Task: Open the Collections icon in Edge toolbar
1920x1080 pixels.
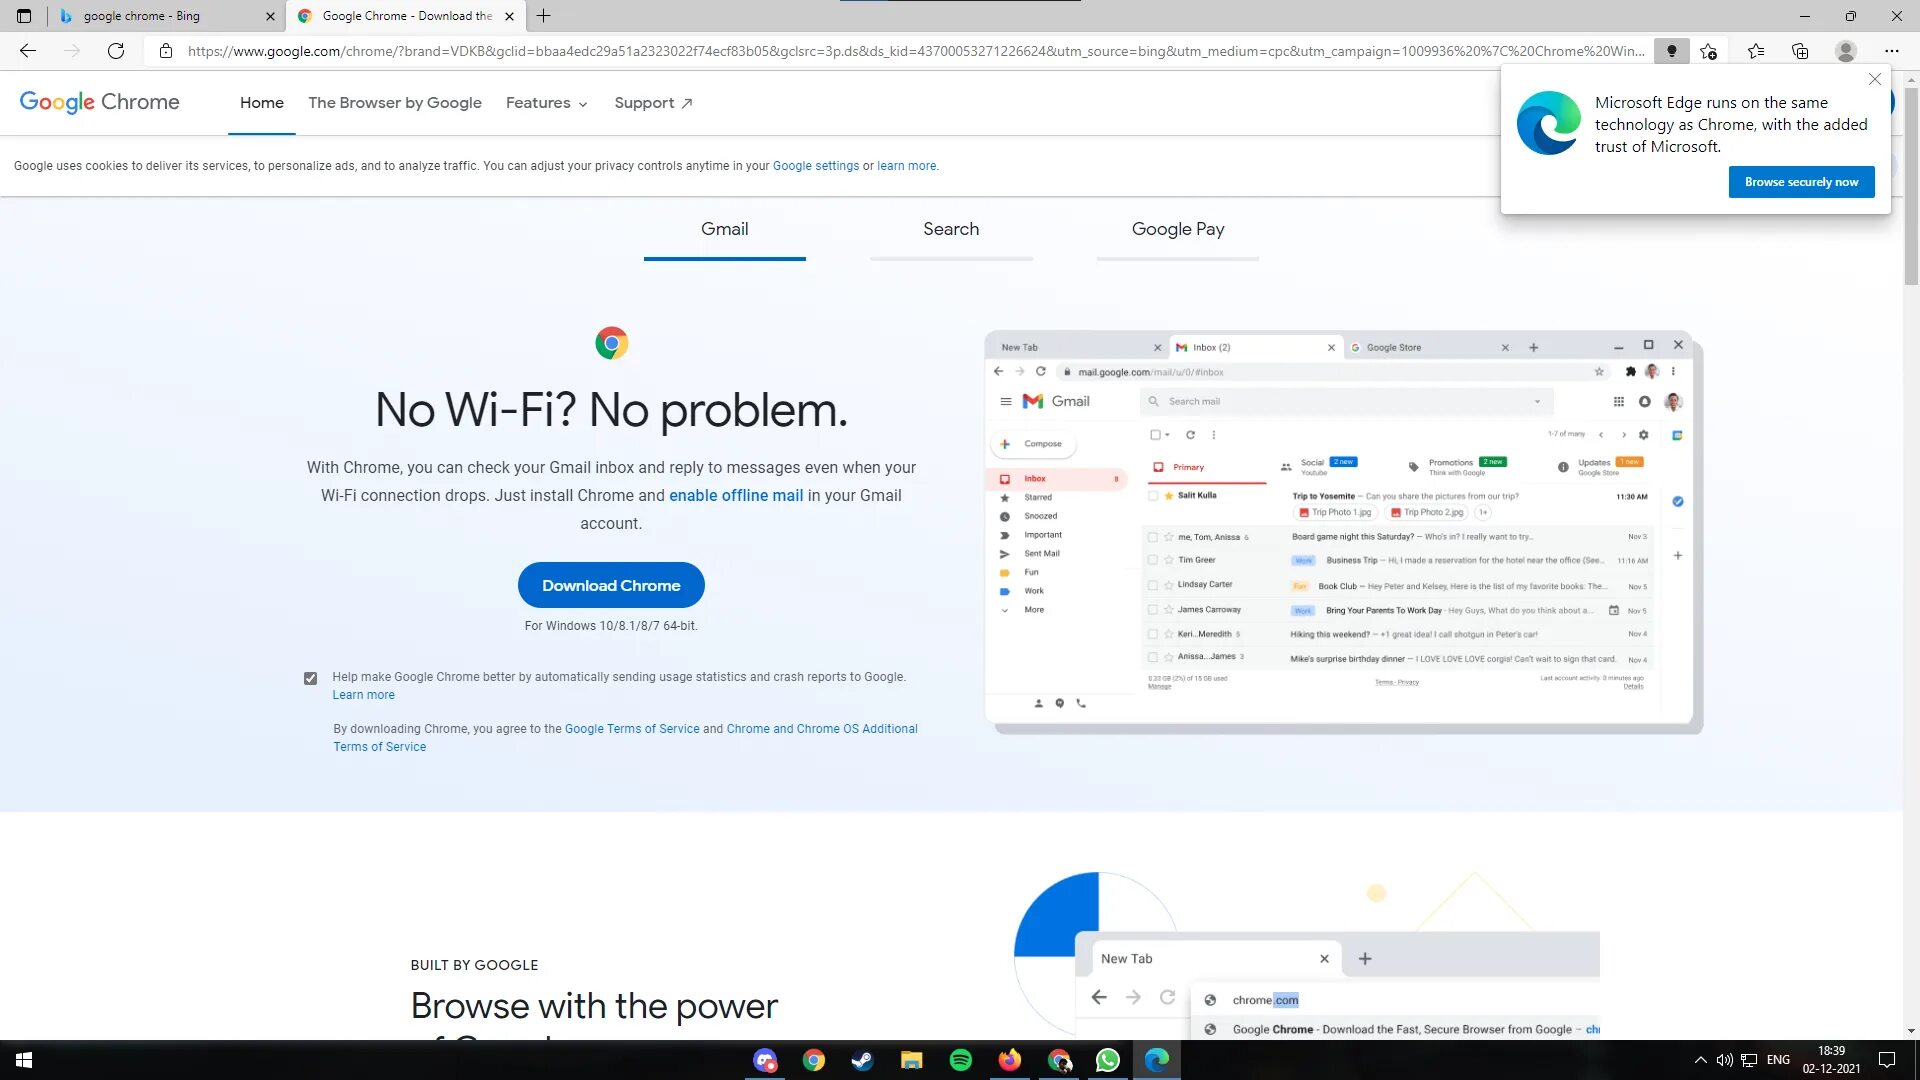Action: (x=1800, y=51)
